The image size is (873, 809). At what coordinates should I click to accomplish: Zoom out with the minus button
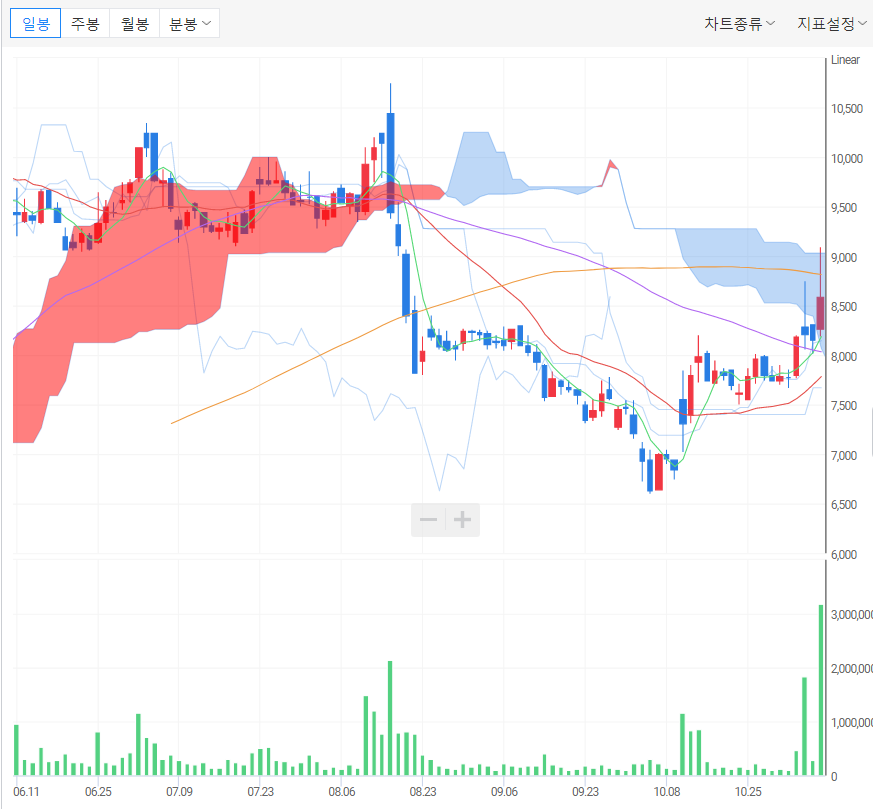[428, 520]
